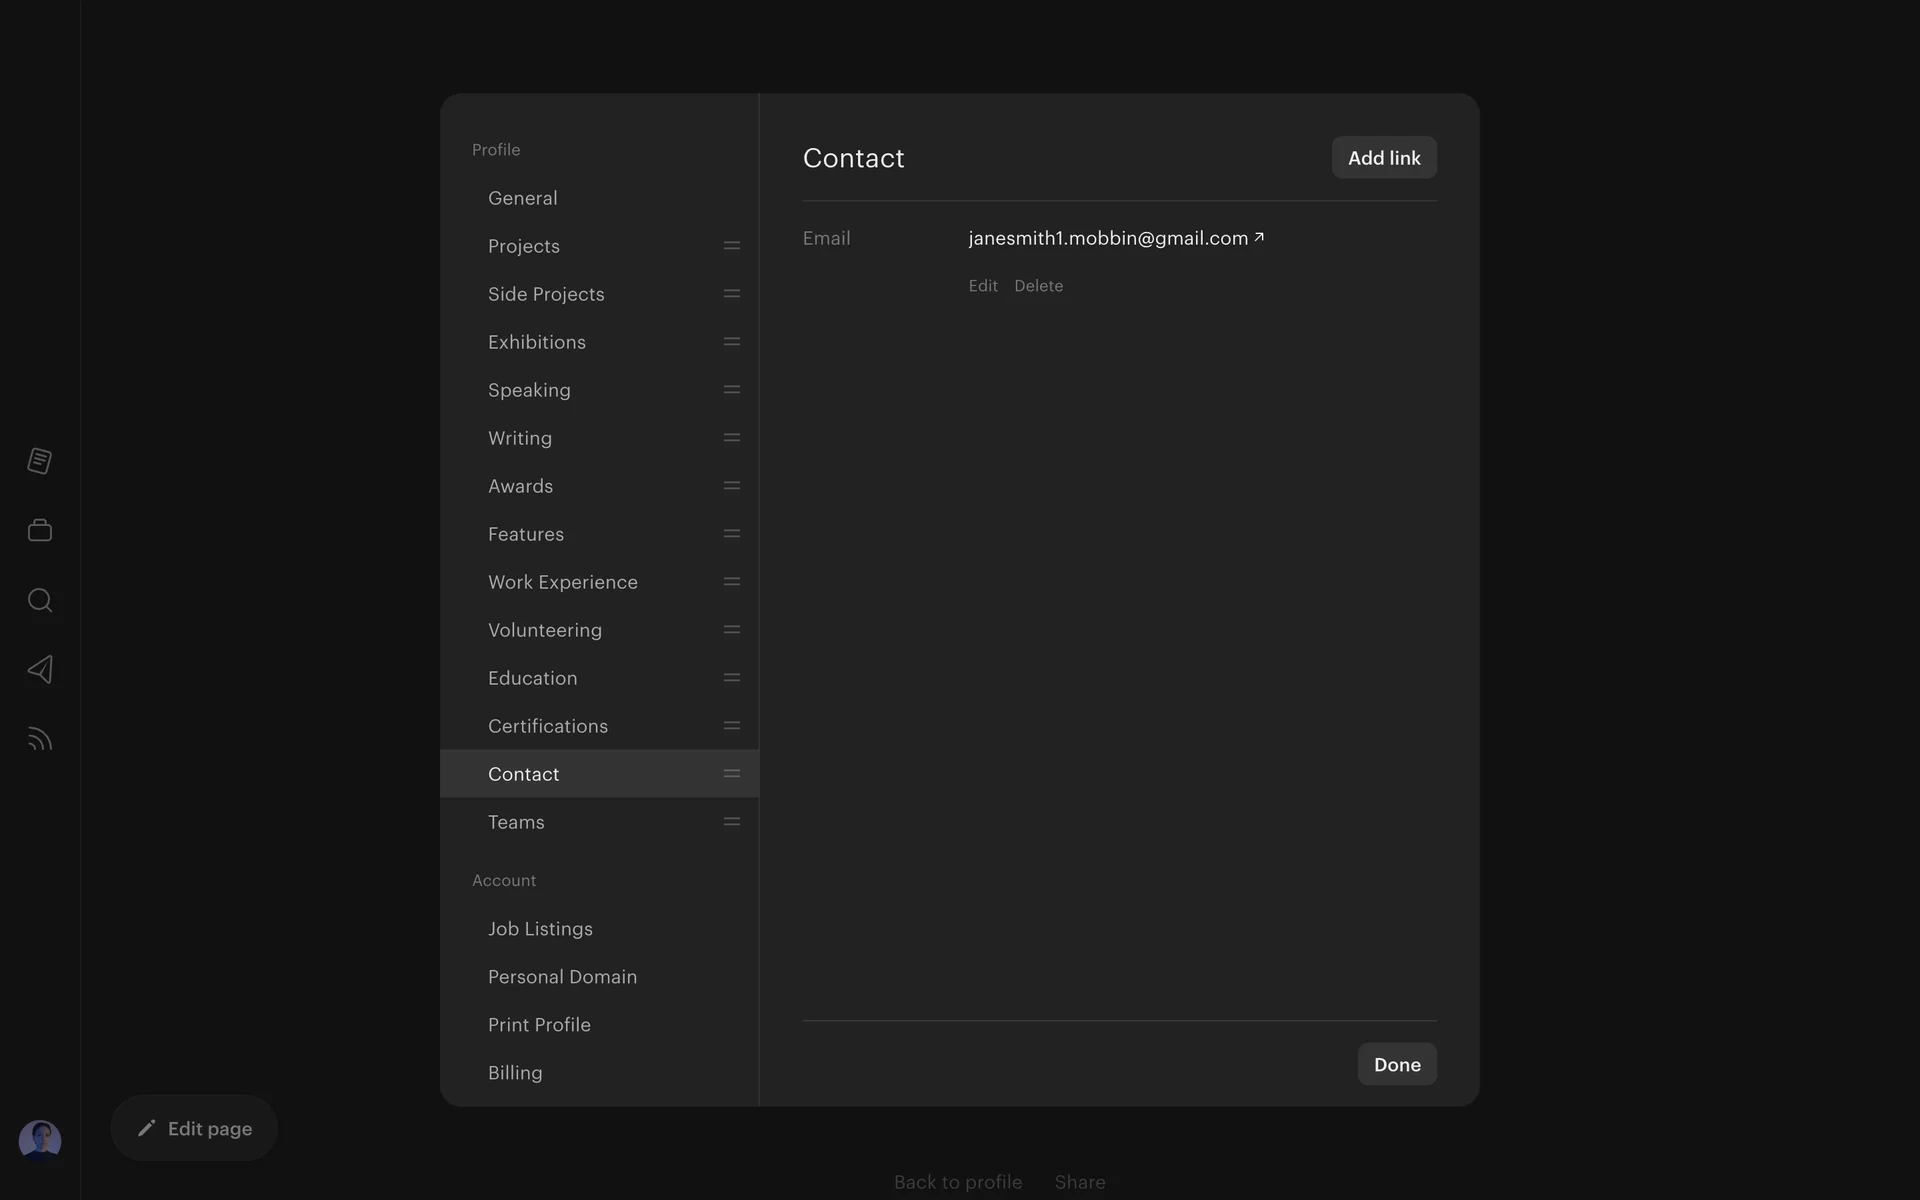The width and height of the screenshot is (1920, 1200).
Task: Click the Done button
Action: pos(1397,1064)
